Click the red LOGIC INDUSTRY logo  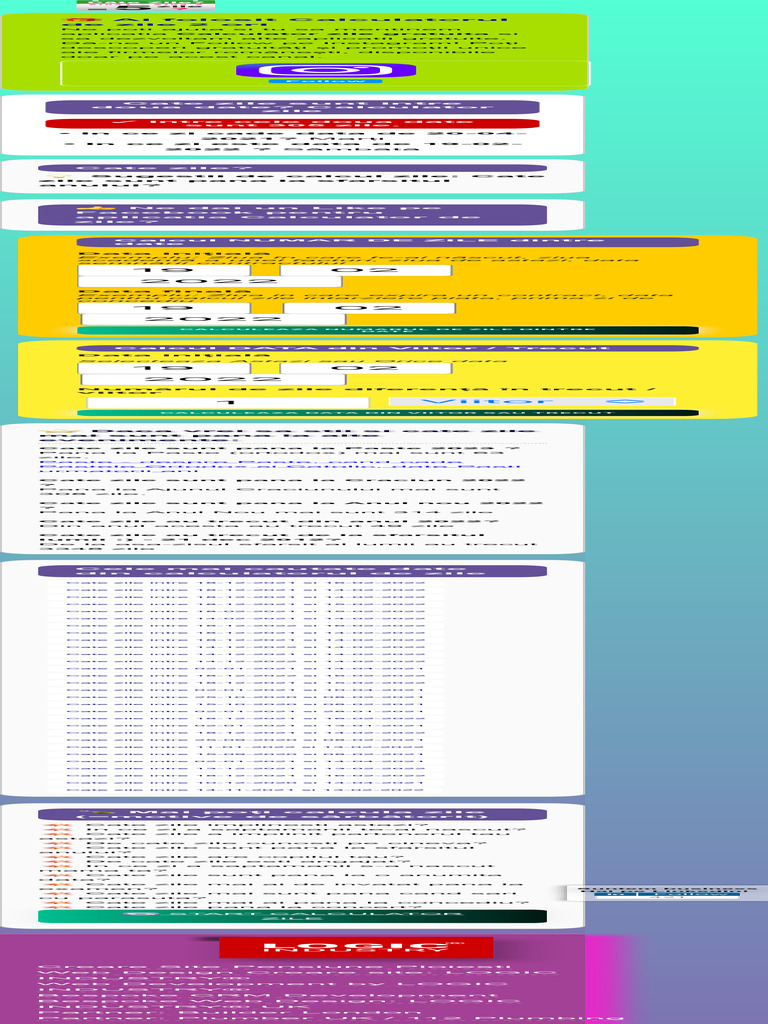click(x=356, y=947)
